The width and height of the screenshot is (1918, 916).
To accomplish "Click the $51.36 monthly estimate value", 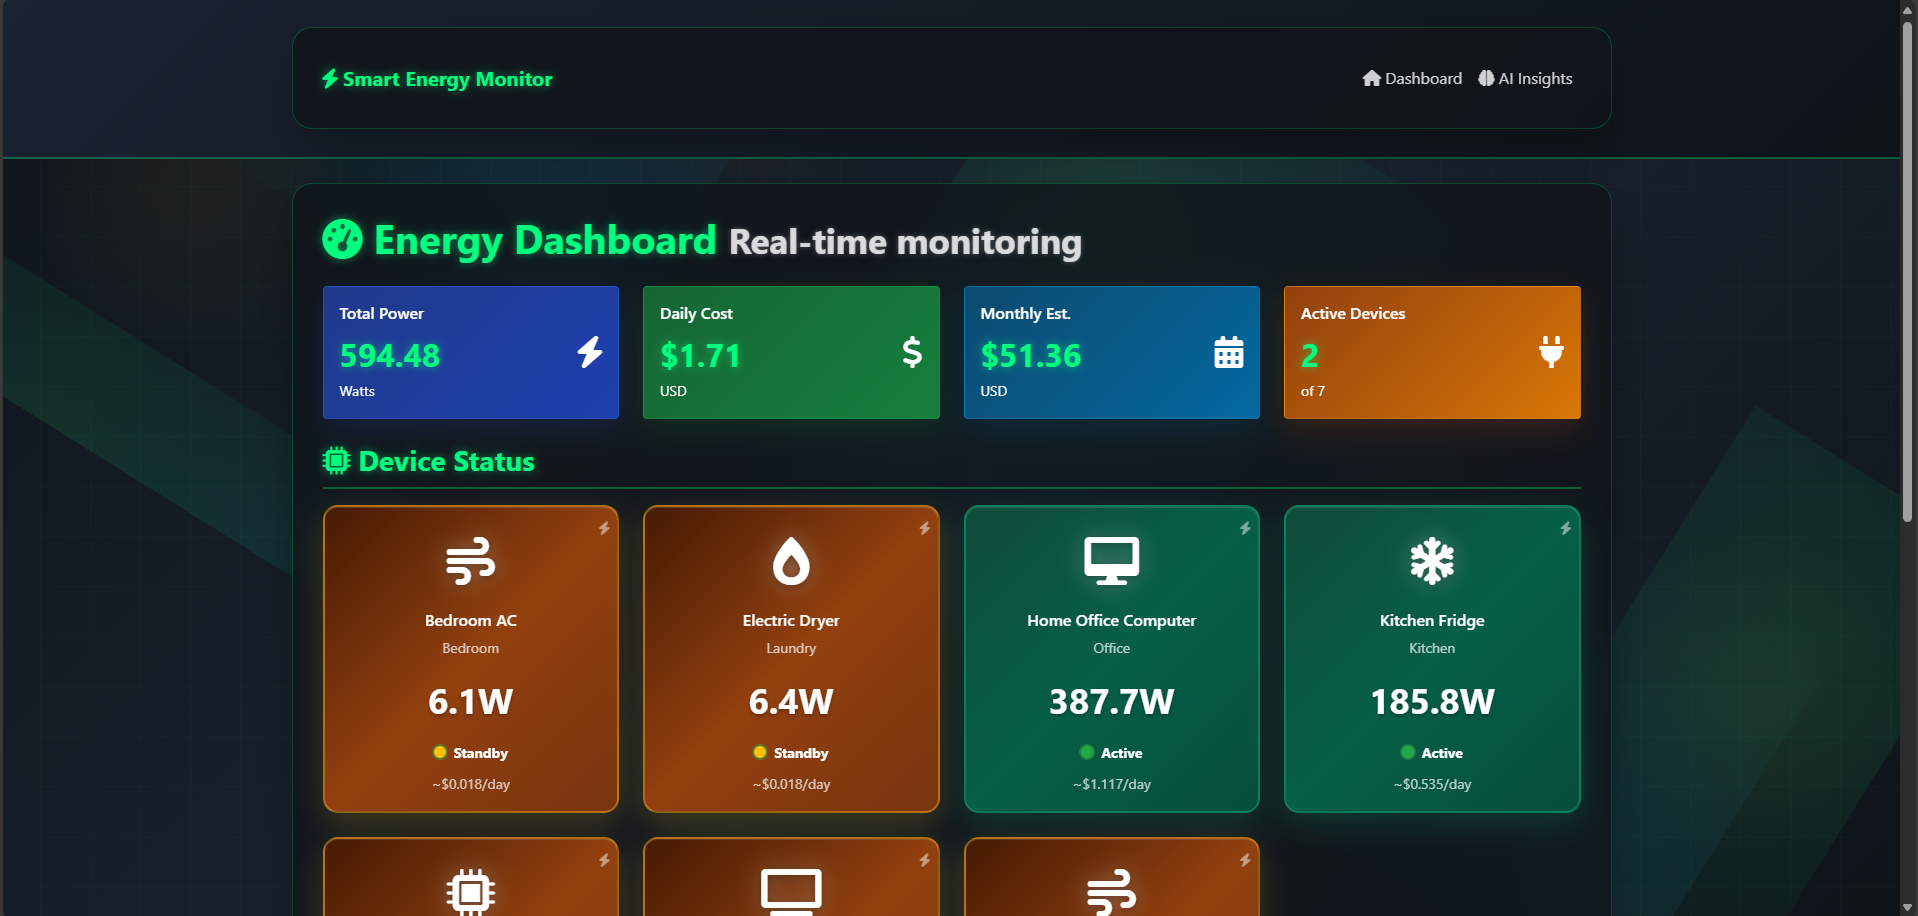I will (x=1031, y=355).
